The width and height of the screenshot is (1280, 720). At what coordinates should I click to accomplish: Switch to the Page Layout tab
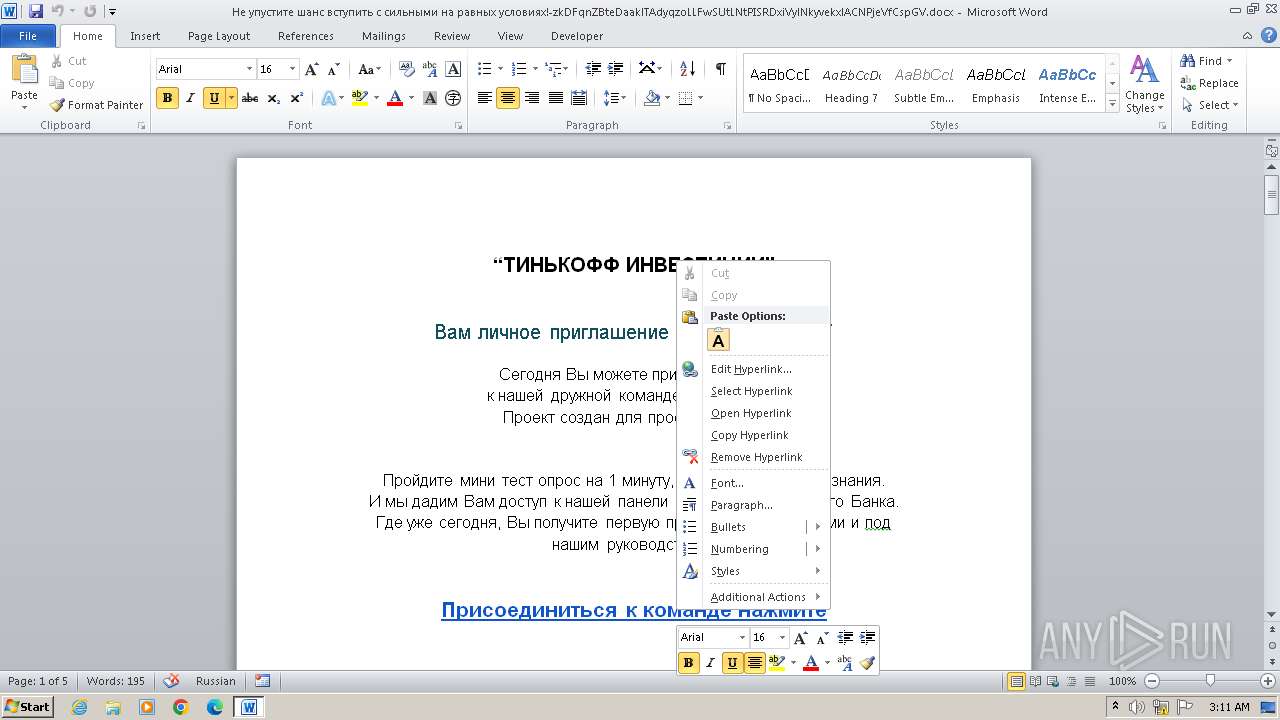coord(219,36)
